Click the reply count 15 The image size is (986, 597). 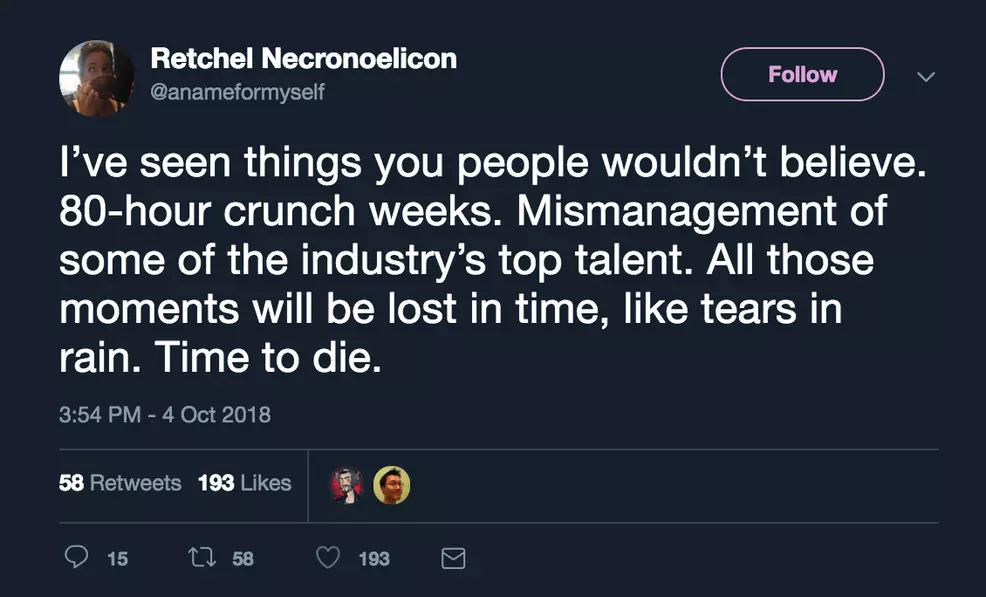[117, 559]
